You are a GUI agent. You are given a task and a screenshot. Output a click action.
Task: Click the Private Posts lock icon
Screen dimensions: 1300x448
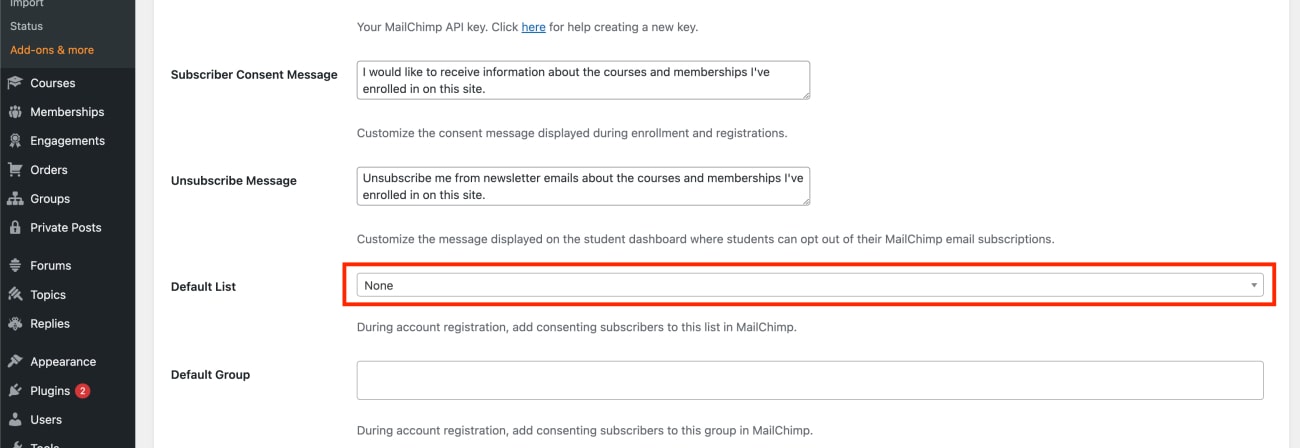pos(15,228)
